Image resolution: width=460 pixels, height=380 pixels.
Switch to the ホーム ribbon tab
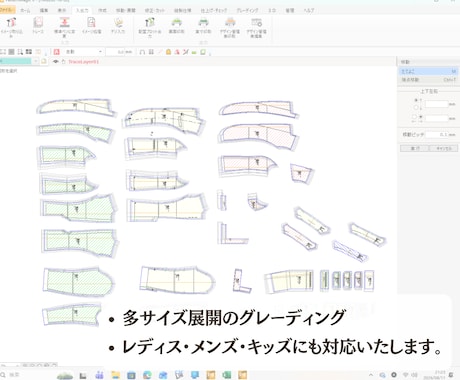[25, 10]
